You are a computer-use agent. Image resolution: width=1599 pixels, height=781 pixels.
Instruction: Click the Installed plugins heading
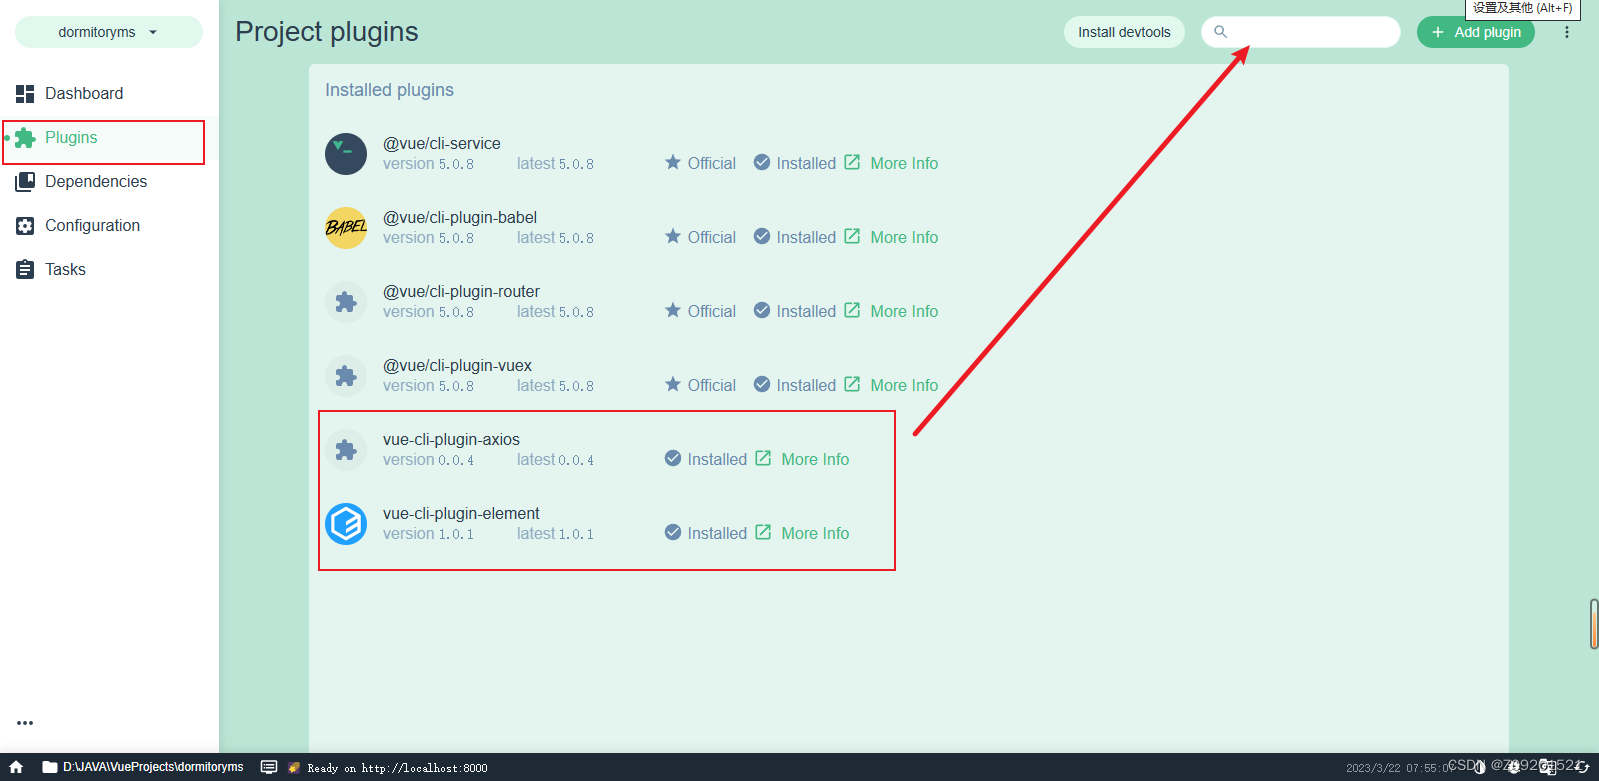pos(389,90)
